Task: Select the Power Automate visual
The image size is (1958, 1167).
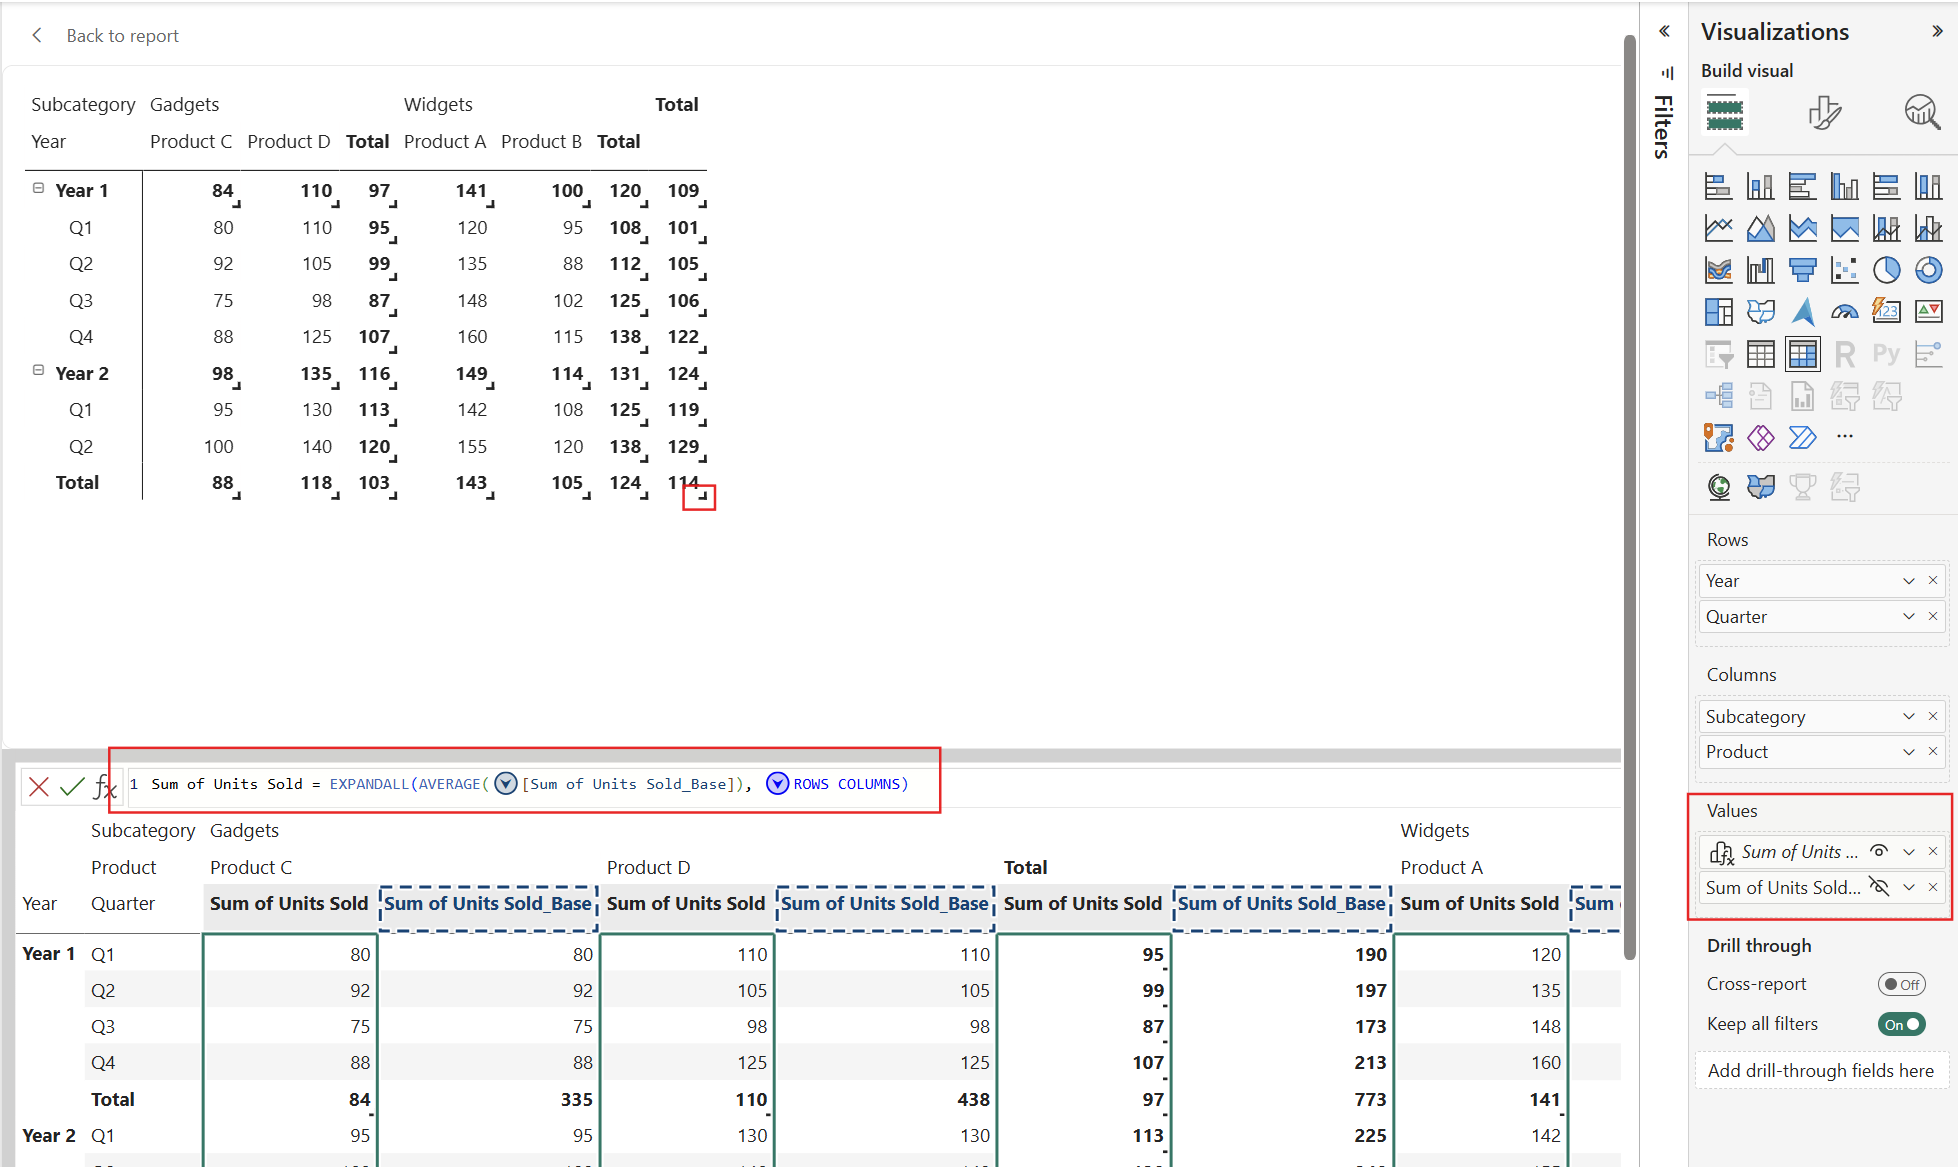Action: coord(1802,437)
